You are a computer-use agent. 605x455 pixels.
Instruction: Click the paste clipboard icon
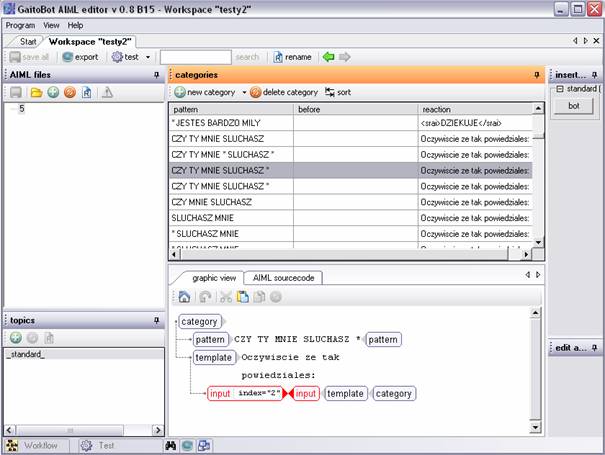243,297
